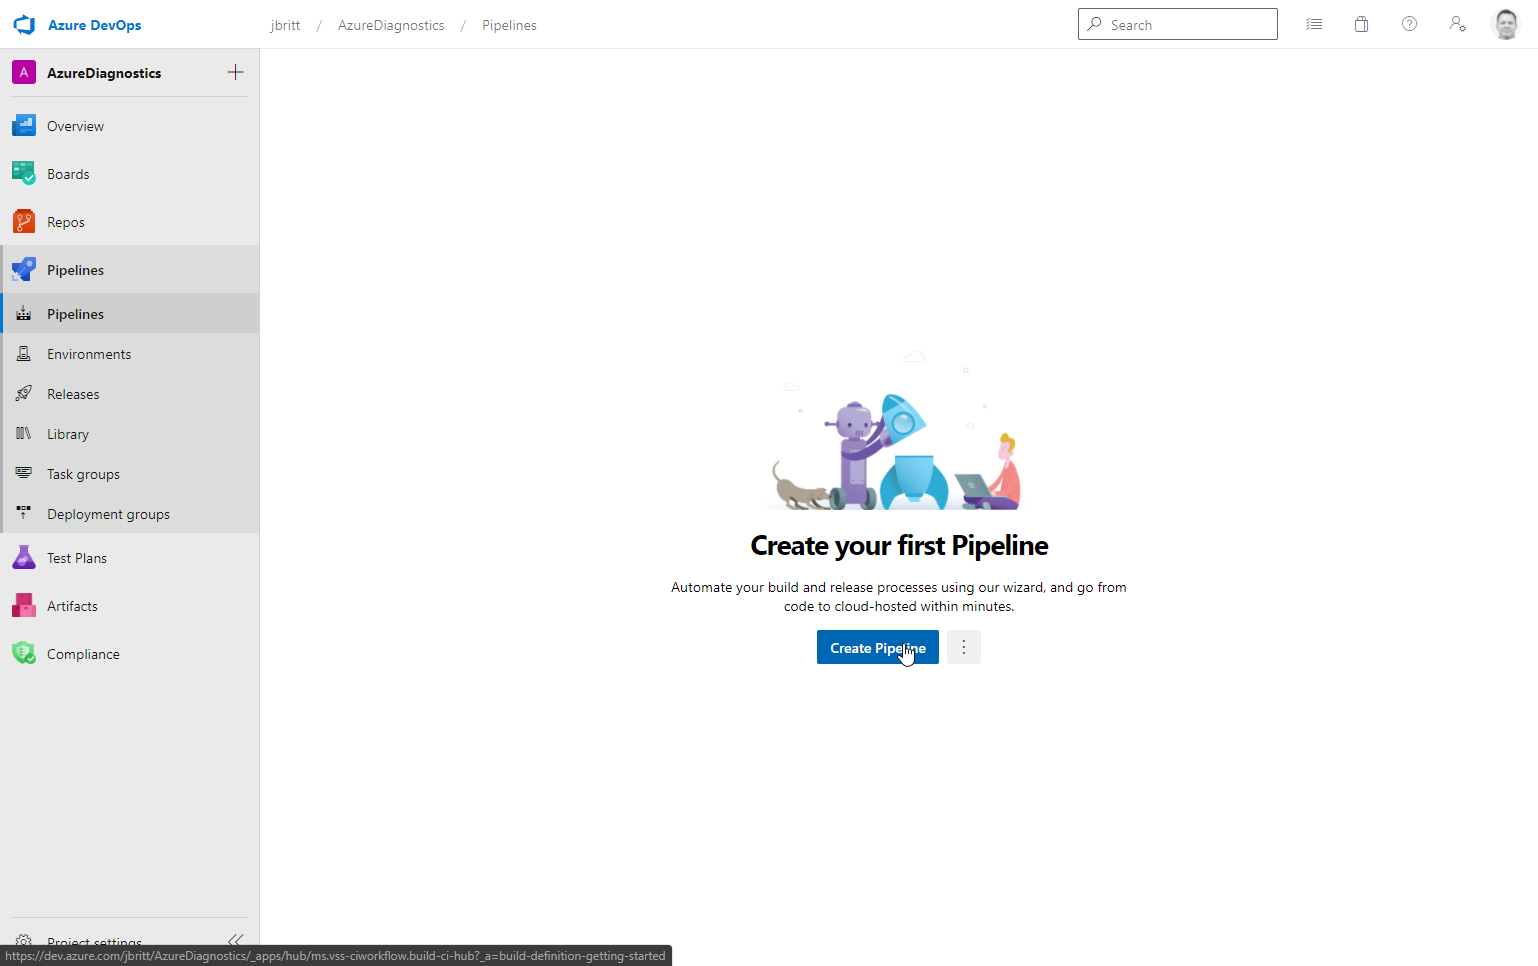Click the Pipelines breadcrumb

(509, 25)
